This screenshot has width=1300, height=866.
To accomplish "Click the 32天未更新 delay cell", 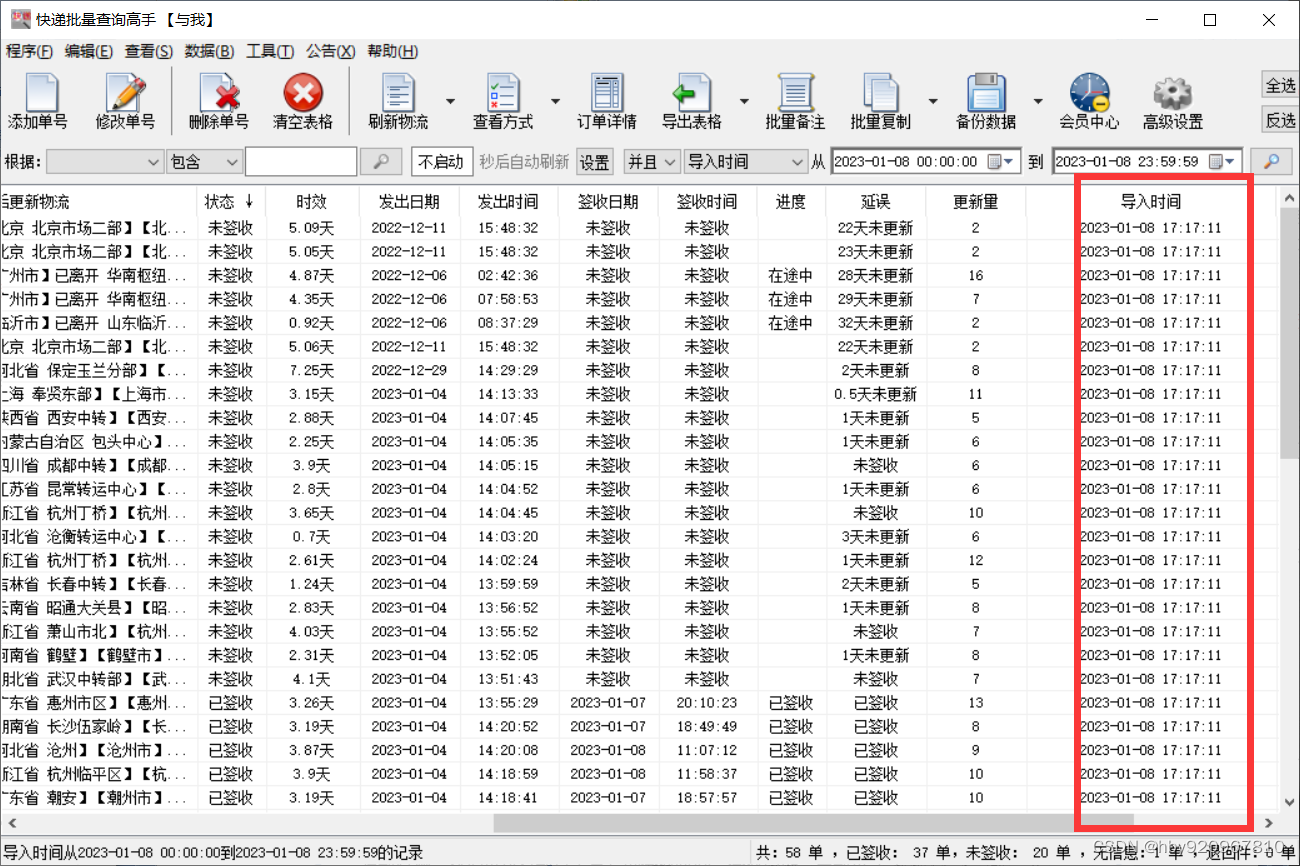I will 875,323.
